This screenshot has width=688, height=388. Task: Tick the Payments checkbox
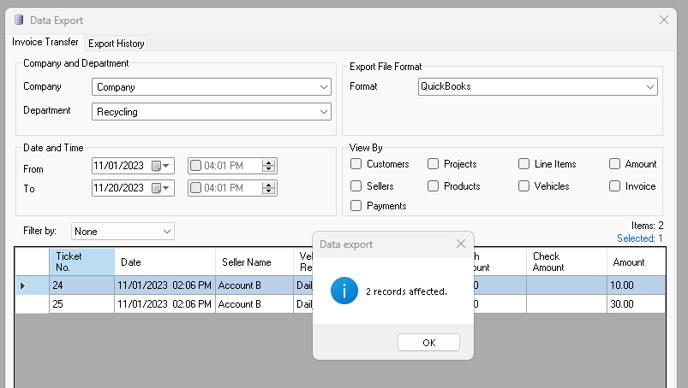click(356, 205)
